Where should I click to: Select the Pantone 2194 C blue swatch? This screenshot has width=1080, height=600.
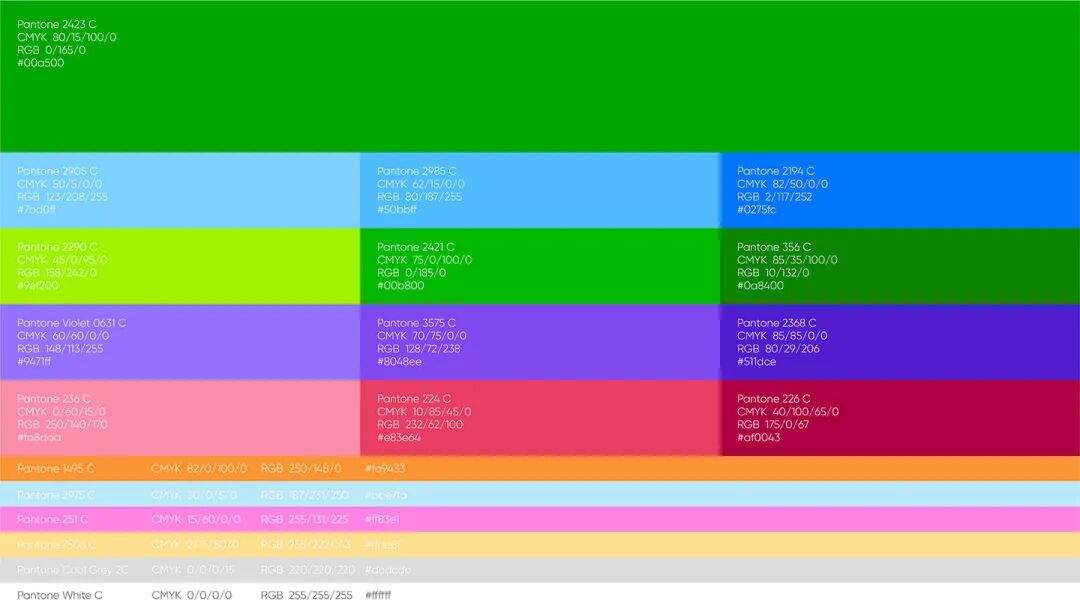tap(900, 190)
